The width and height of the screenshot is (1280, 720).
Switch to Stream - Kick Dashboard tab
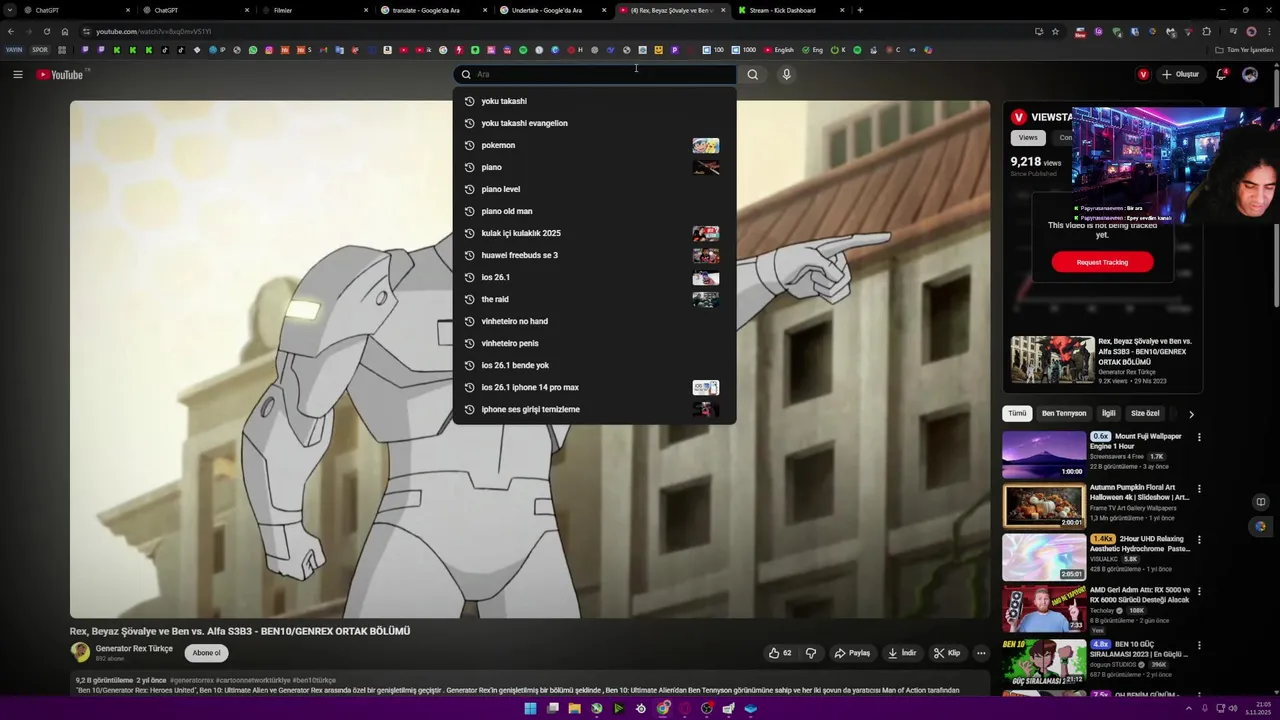(790, 10)
